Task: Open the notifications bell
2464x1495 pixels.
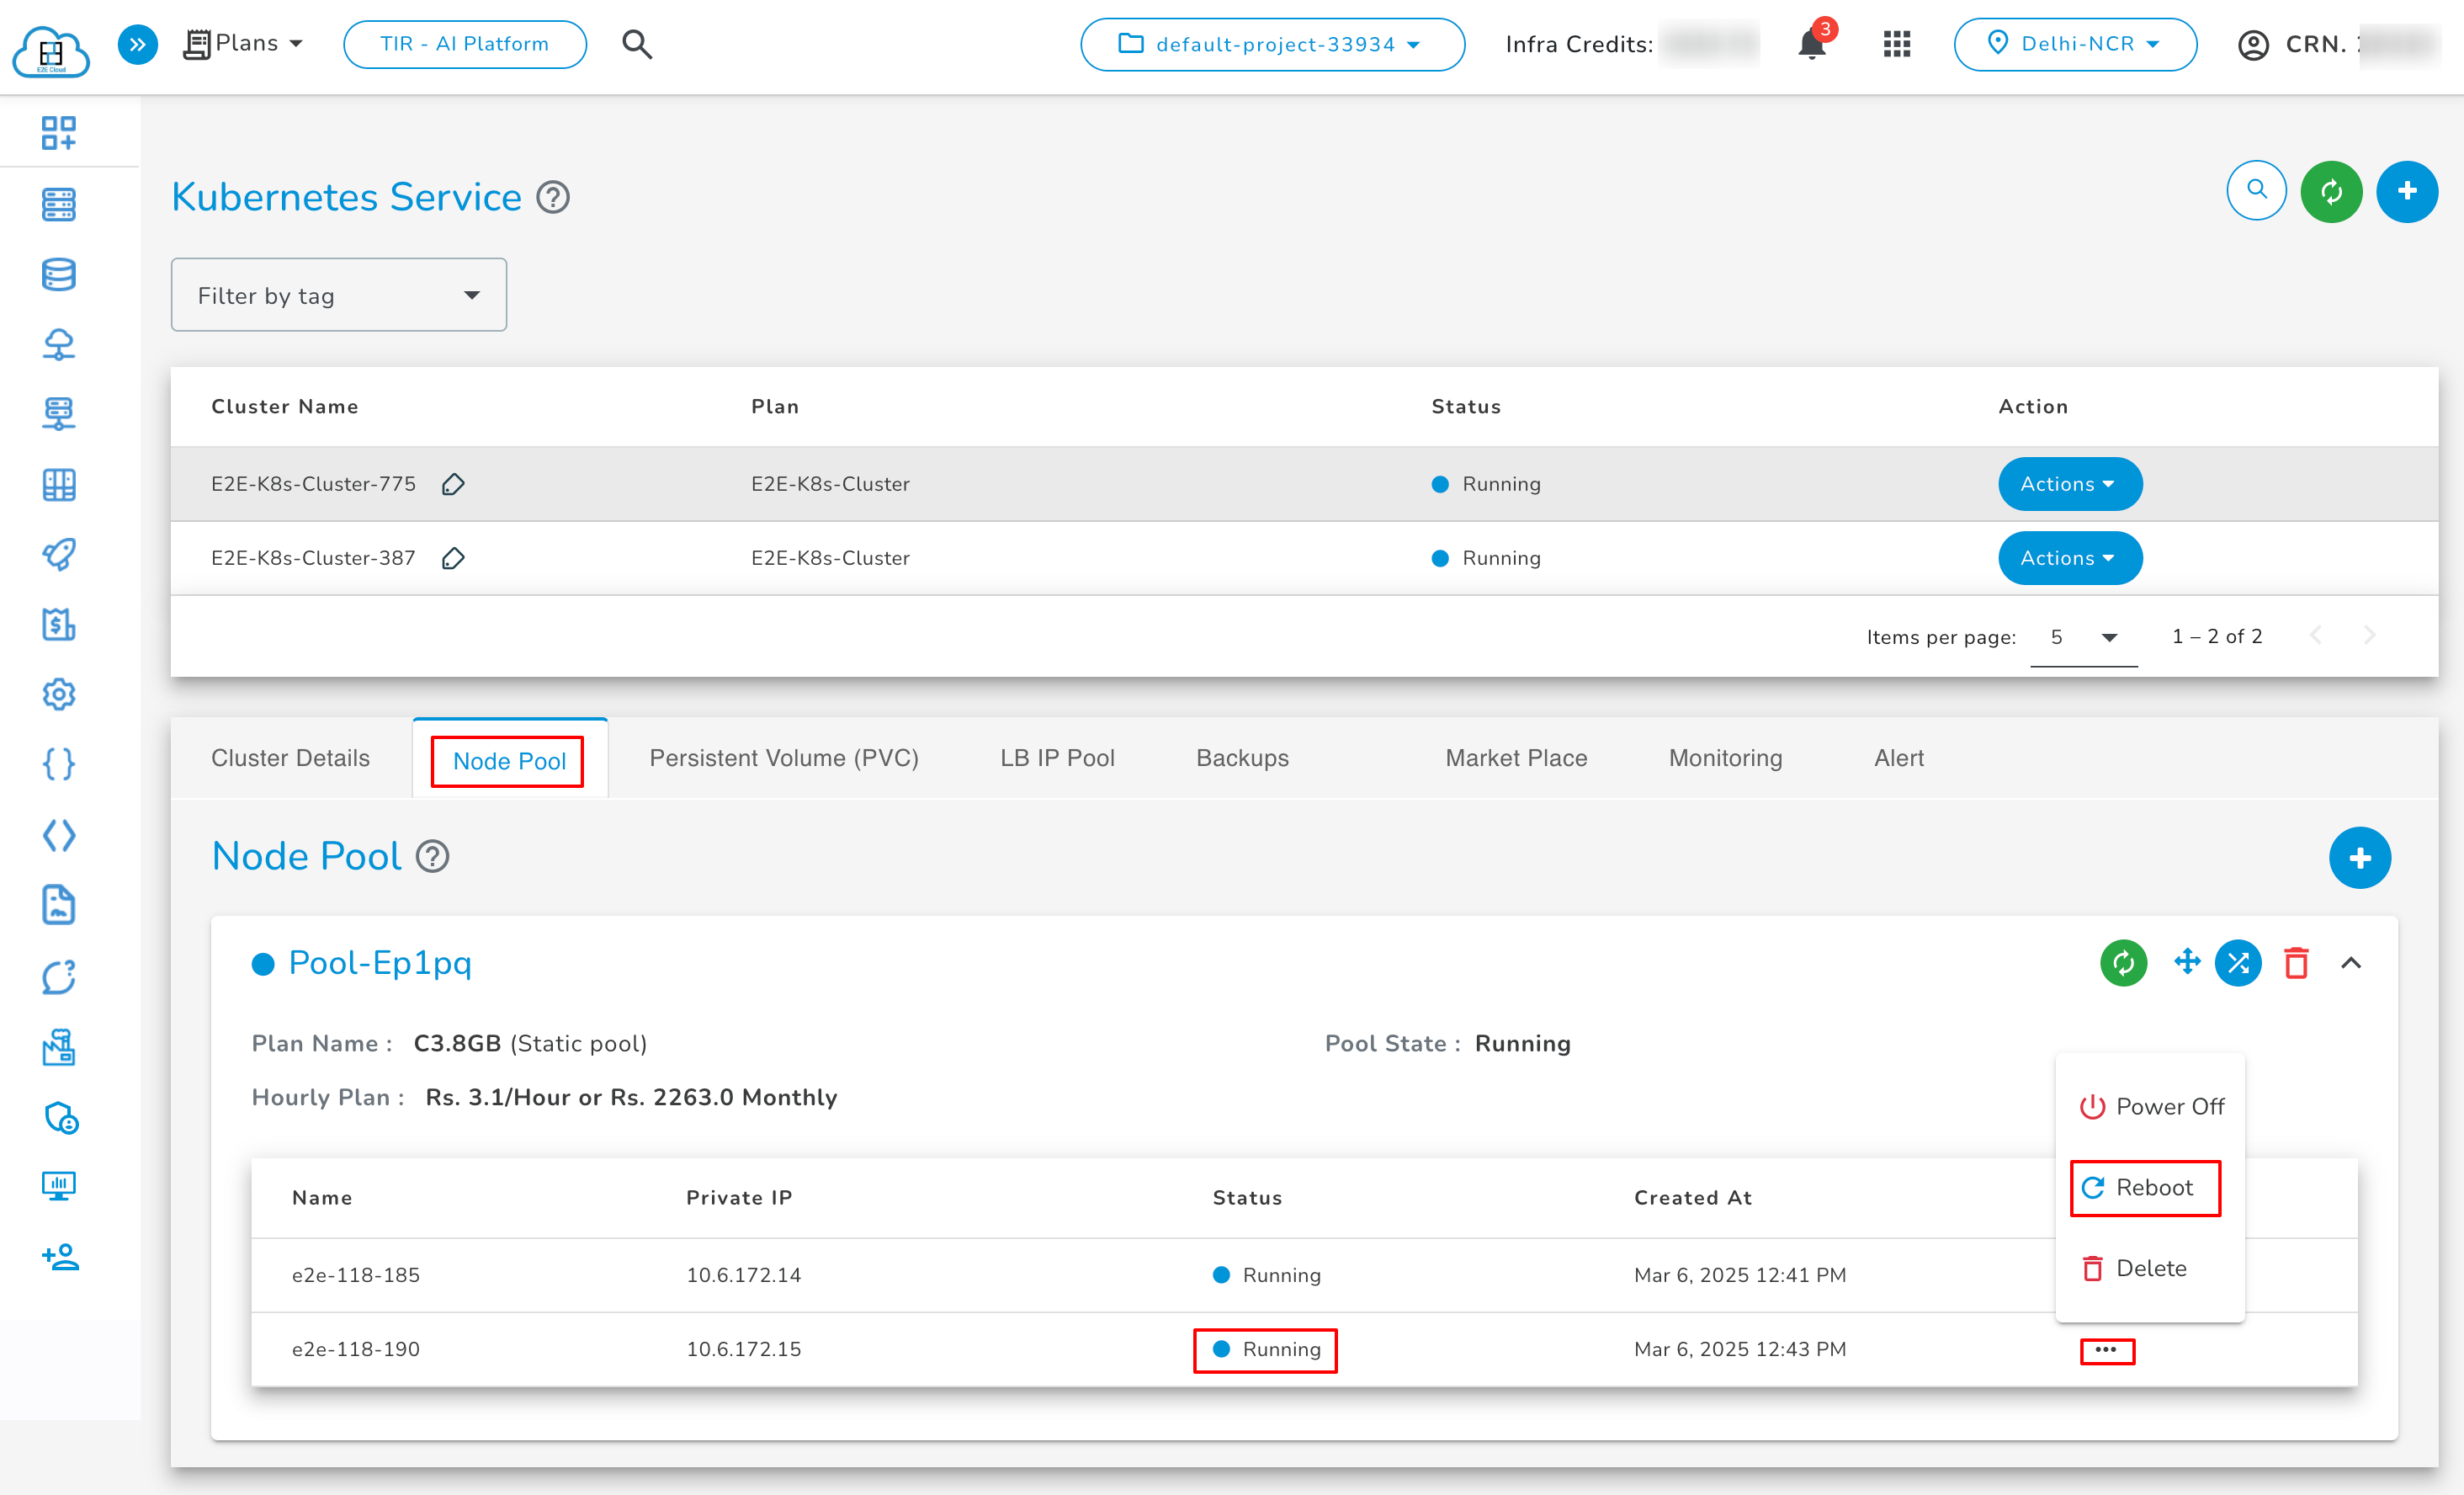Action: click(x=1811, y=44)
